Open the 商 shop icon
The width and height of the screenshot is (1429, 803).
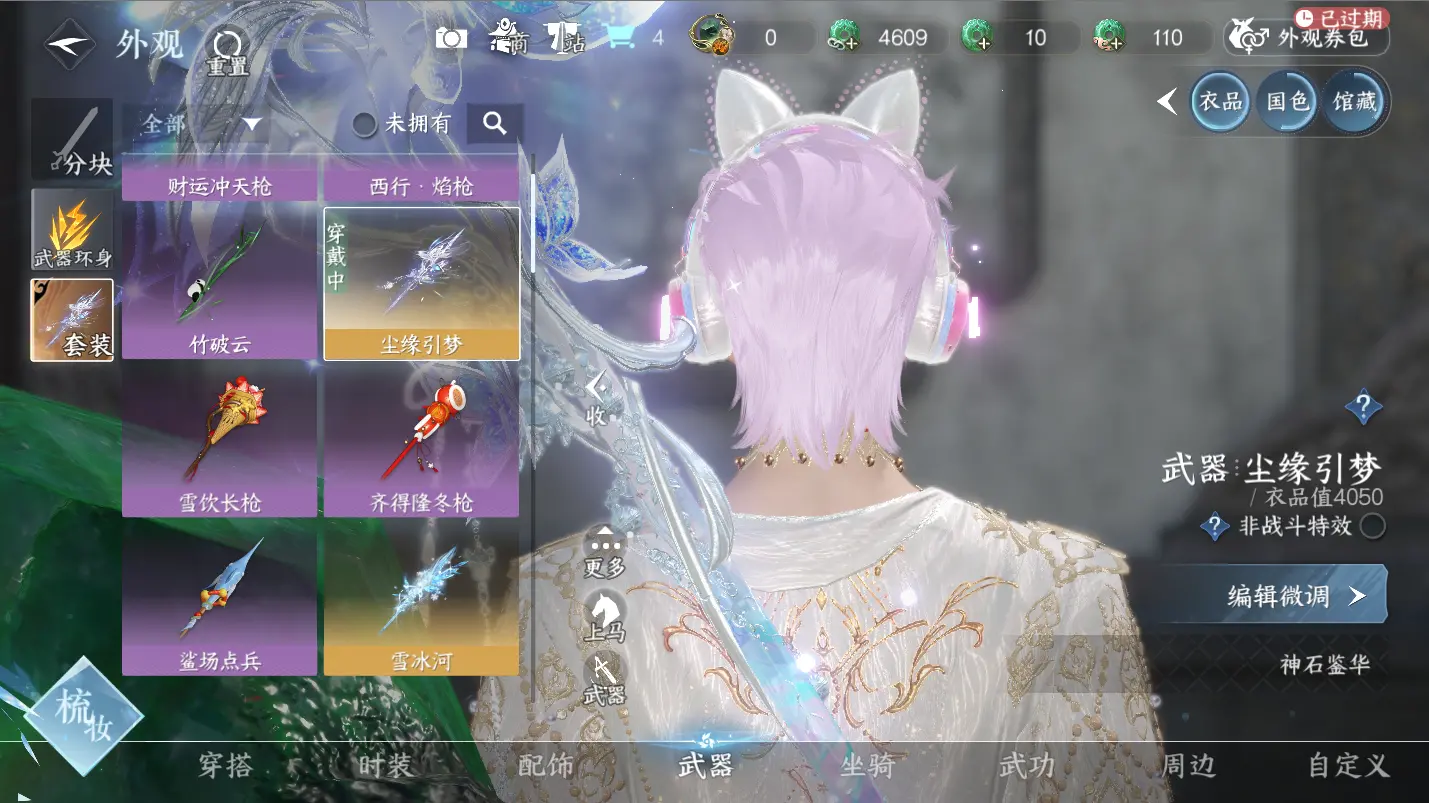pos(509,38)
